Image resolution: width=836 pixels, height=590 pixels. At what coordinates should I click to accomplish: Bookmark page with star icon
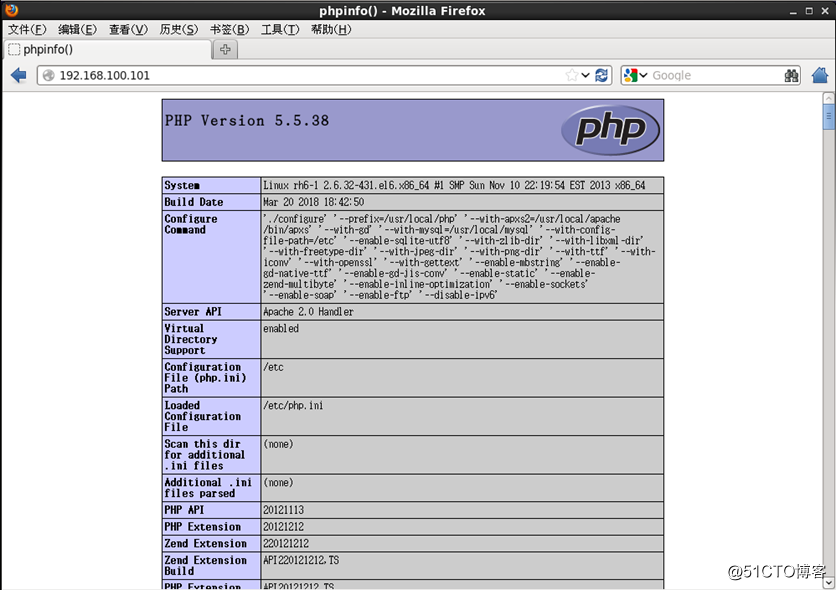[572, 75]
